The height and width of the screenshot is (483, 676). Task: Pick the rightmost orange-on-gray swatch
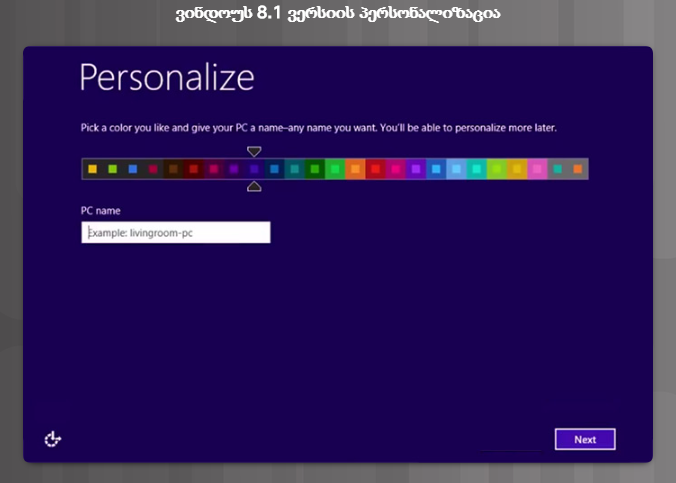[x=578, y=169]
